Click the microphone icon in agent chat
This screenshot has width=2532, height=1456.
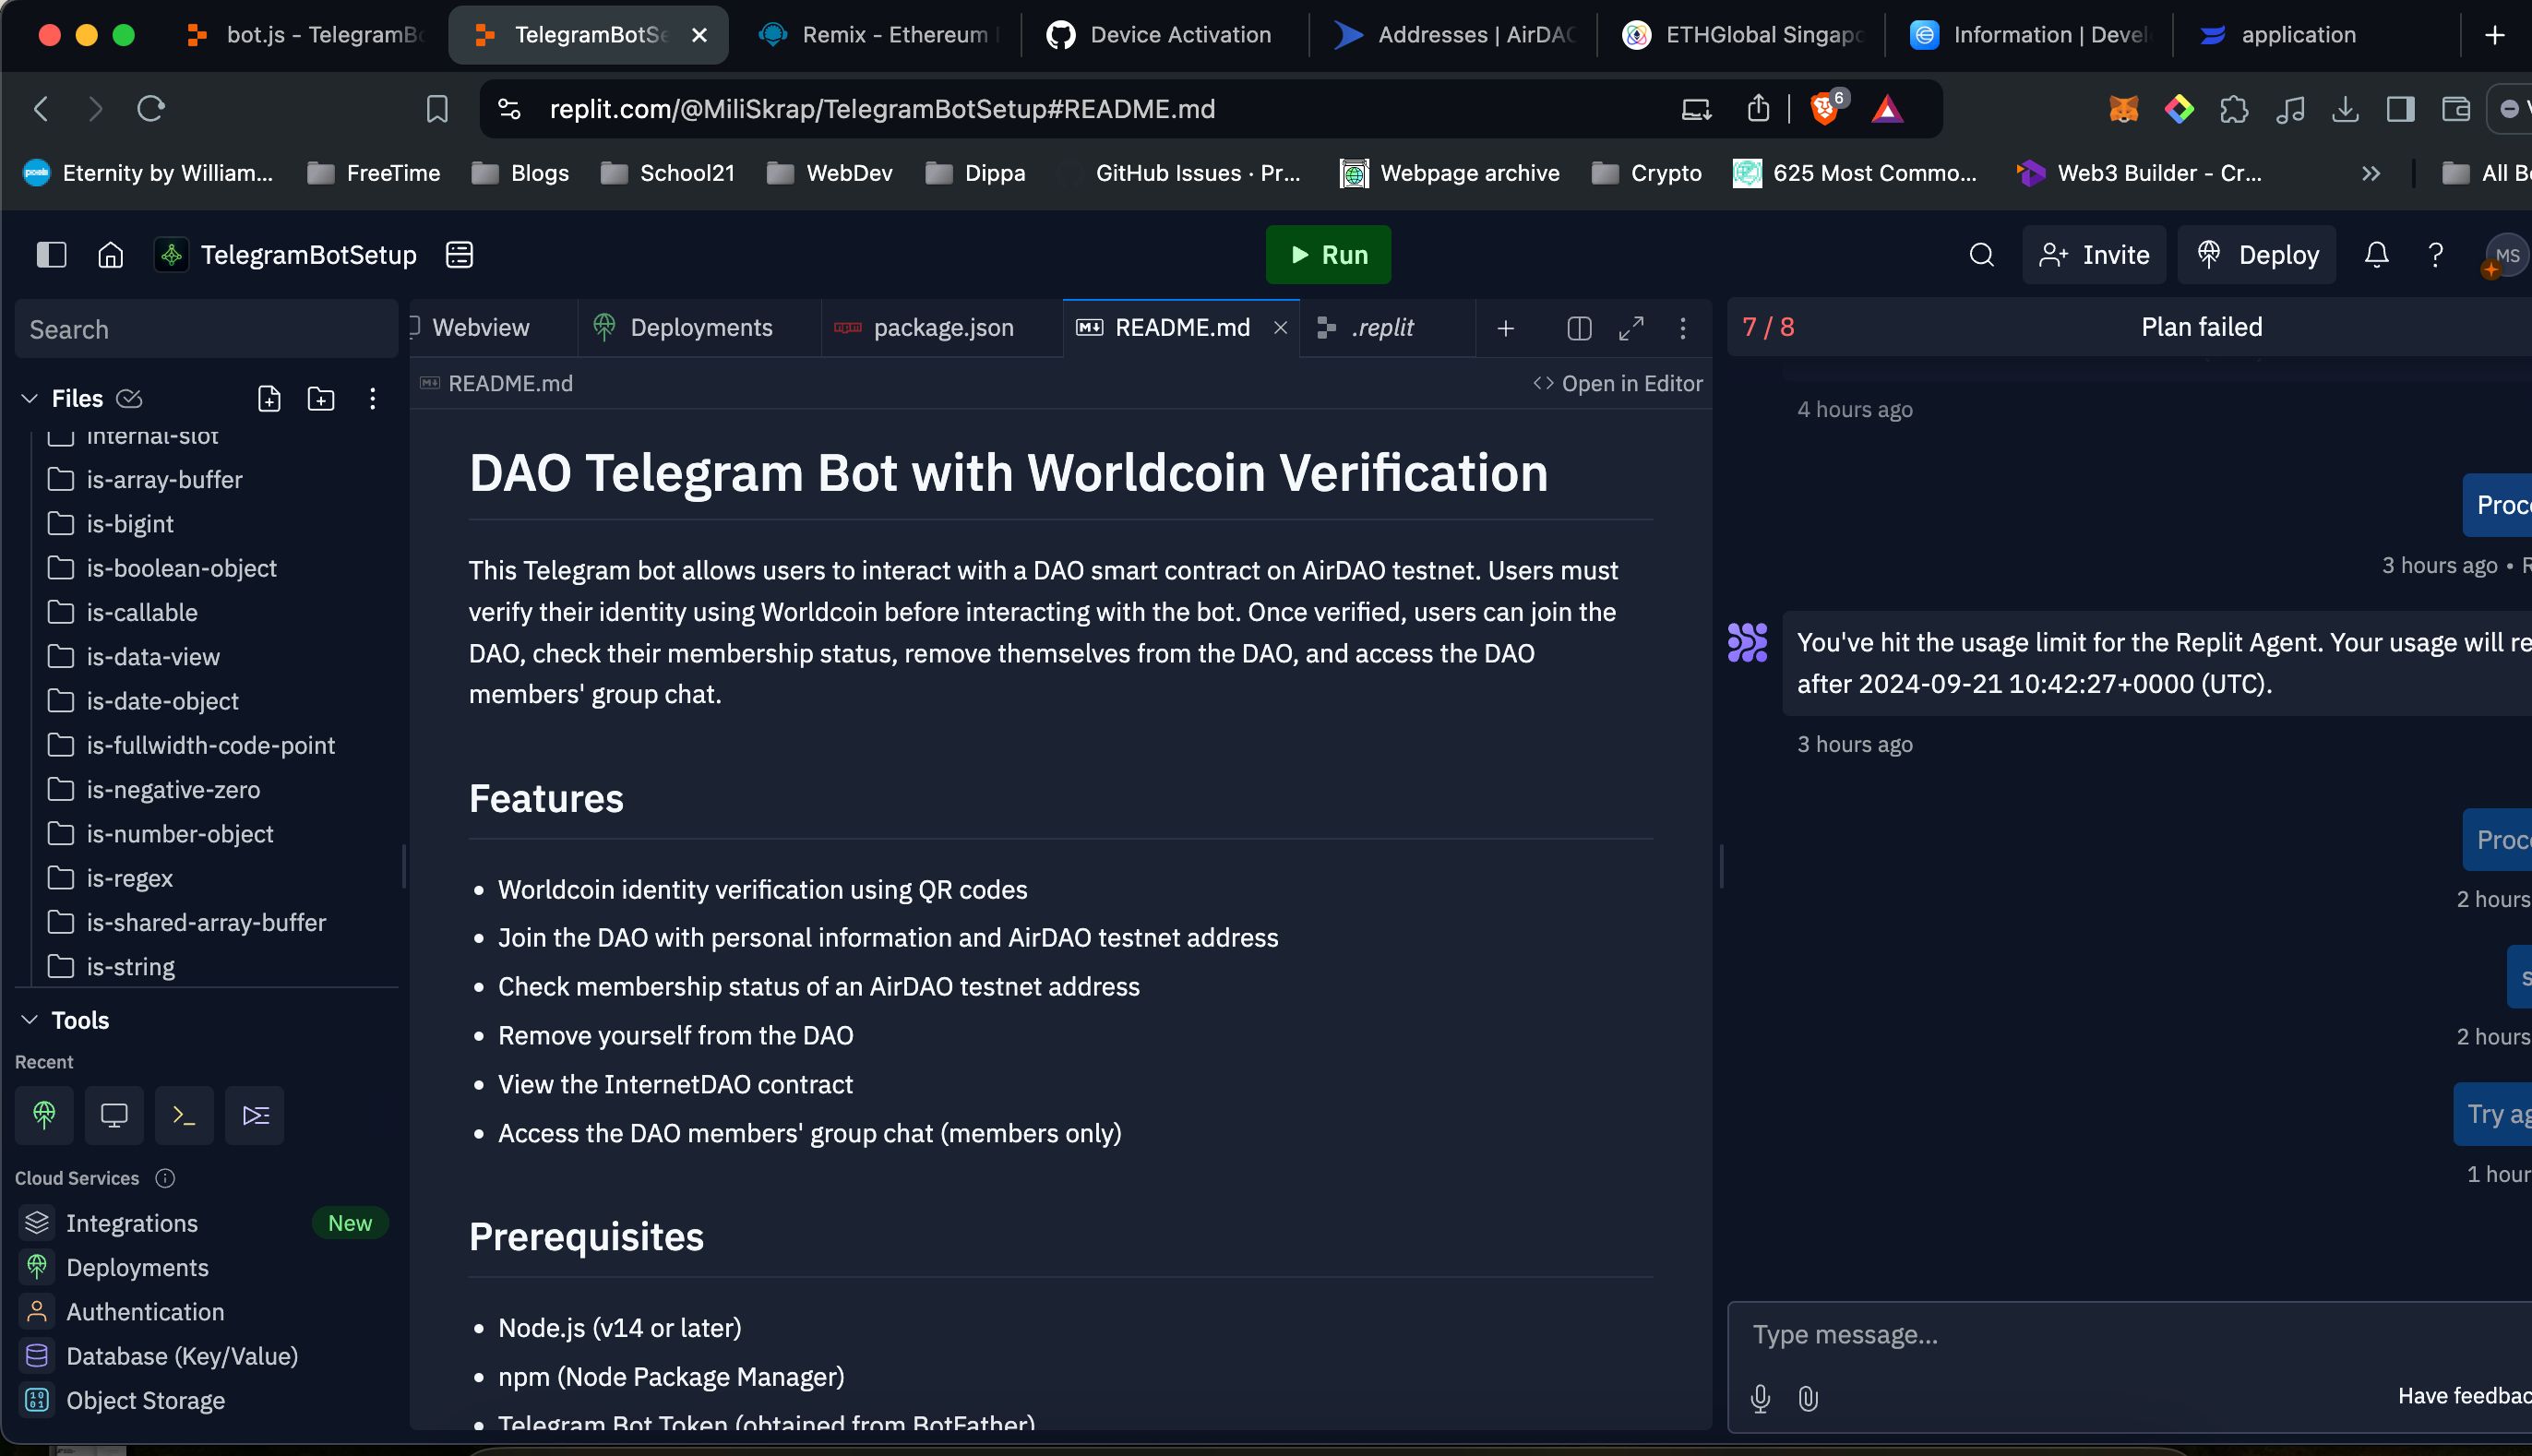pos(1760,1398)
